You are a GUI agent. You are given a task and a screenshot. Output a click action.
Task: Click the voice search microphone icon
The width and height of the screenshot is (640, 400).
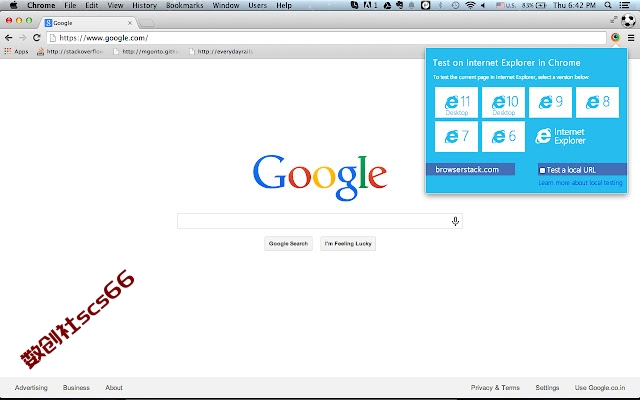(456, 221)
